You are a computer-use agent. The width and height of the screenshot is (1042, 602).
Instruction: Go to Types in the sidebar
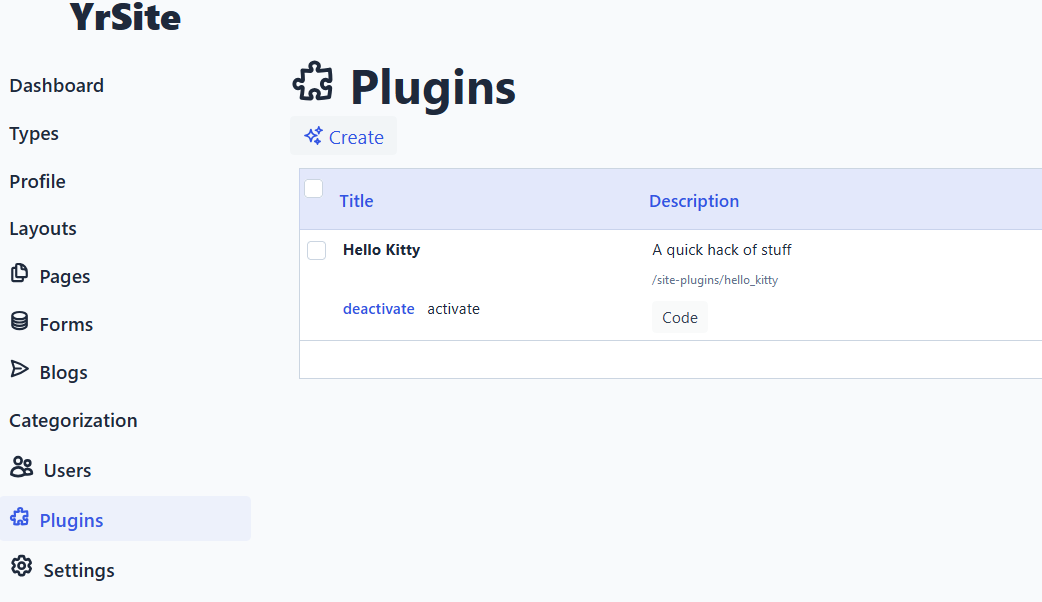click(x=34, y=134)
